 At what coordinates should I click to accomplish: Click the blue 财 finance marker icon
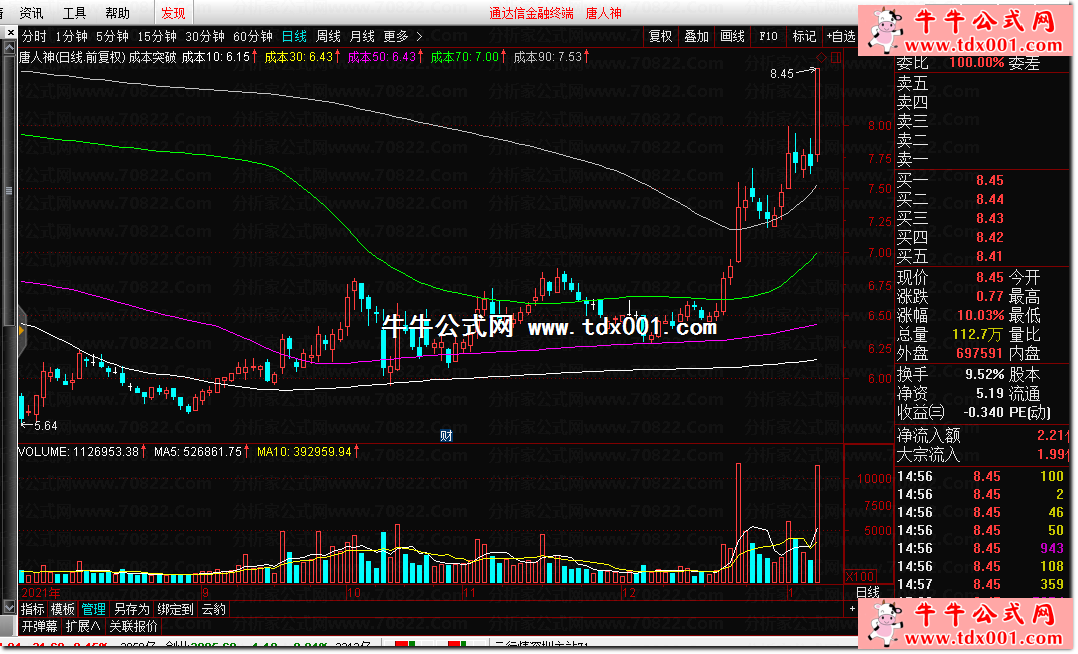(x=446, y=436)
